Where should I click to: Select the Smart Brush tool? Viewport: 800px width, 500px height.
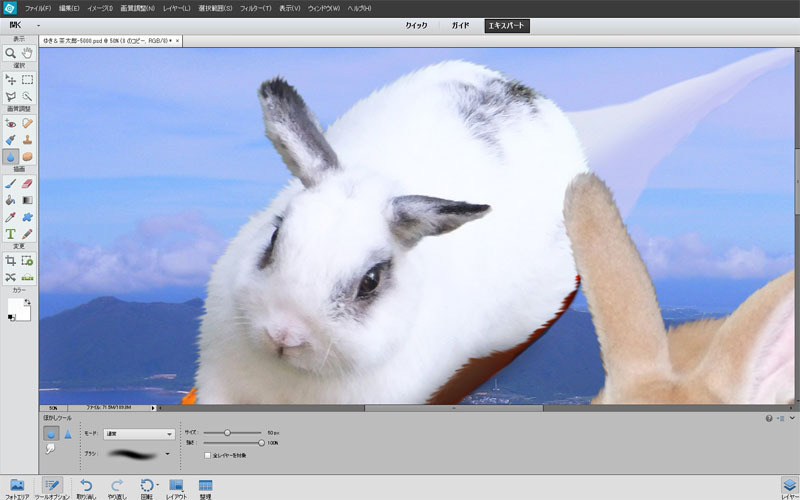tap(10, 140)
